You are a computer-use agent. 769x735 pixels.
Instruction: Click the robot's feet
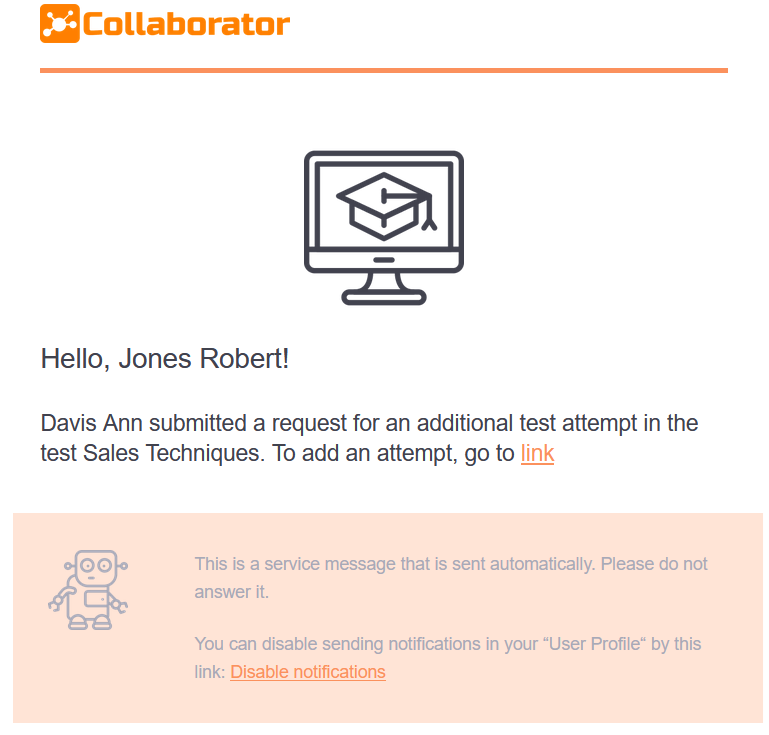pyautogui.click(x=89, y=623)
